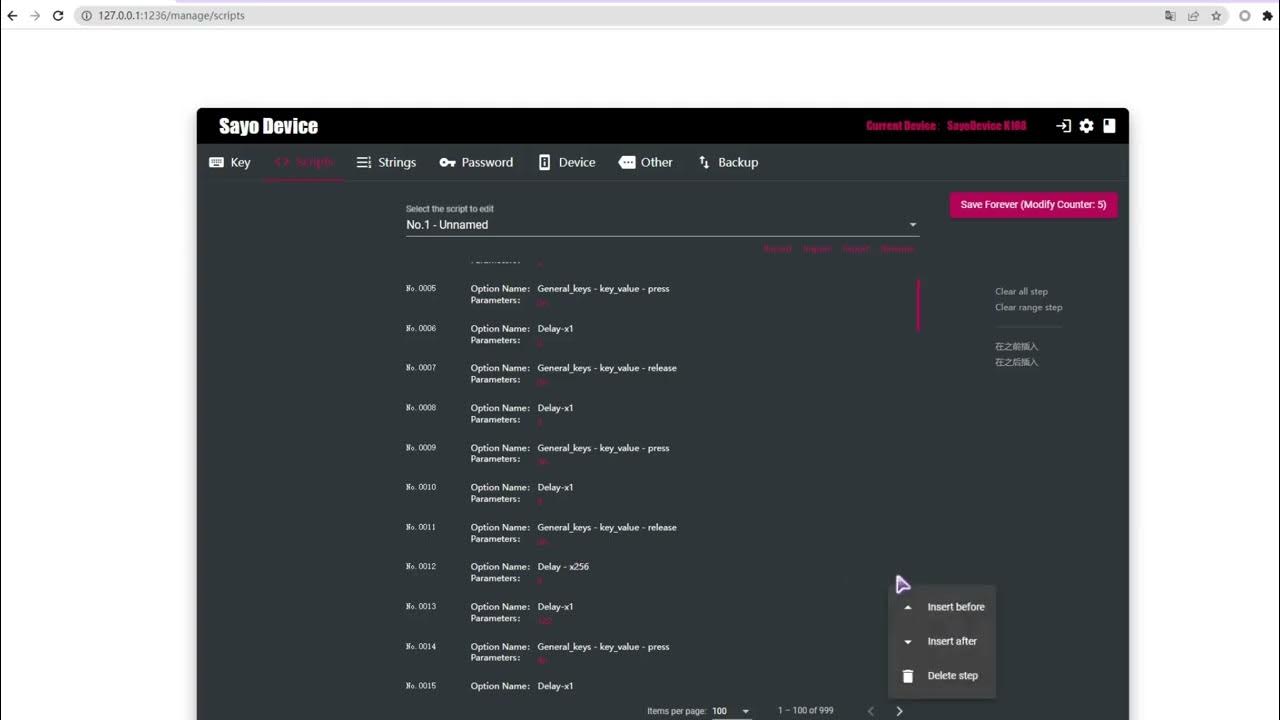The width and height of the screenshot is (1280, 720).
Task: Click the Current Device SayoDevice label
Action: (946, 126)
